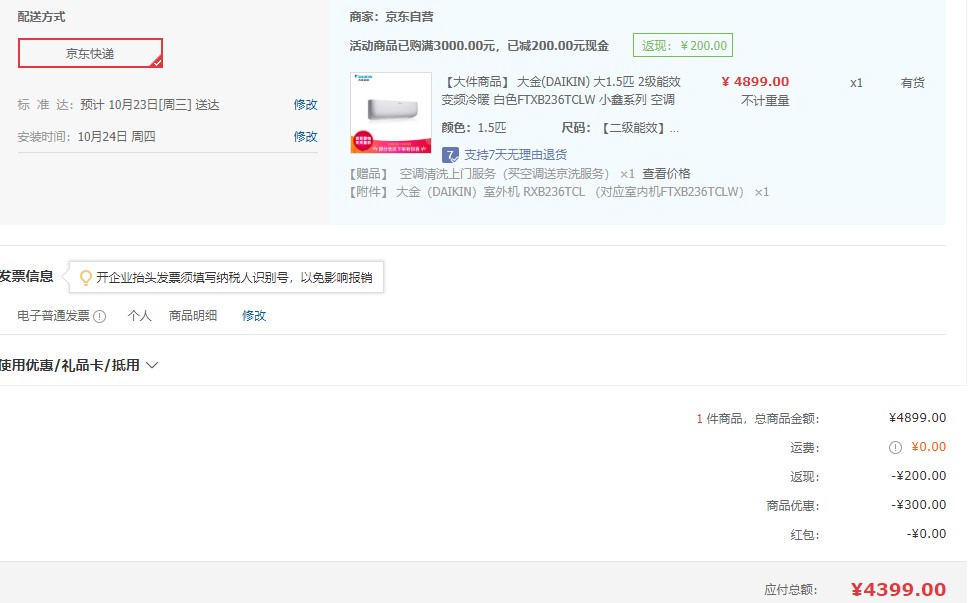The width and height of the screenshot is (968, 603).
Task: Click the invoice info circle icon
Action: [x=99, y=316]
